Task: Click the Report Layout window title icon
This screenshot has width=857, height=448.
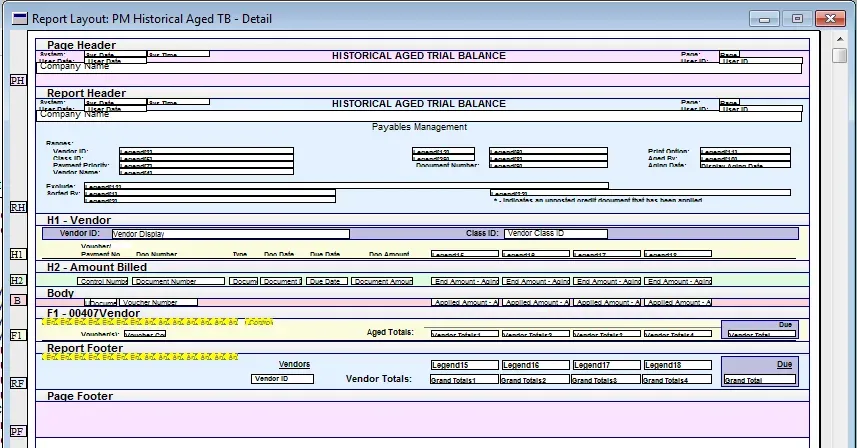Action: [x=18, y=18]
